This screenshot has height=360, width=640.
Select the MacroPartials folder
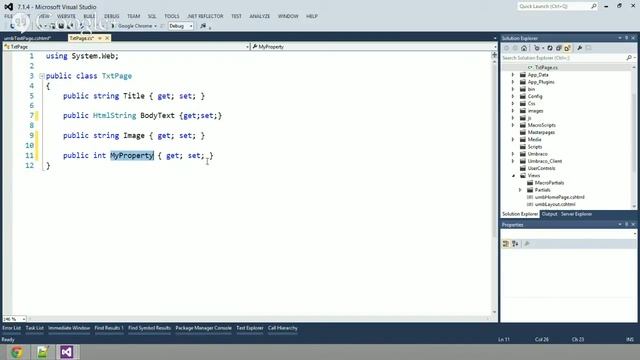549,183
